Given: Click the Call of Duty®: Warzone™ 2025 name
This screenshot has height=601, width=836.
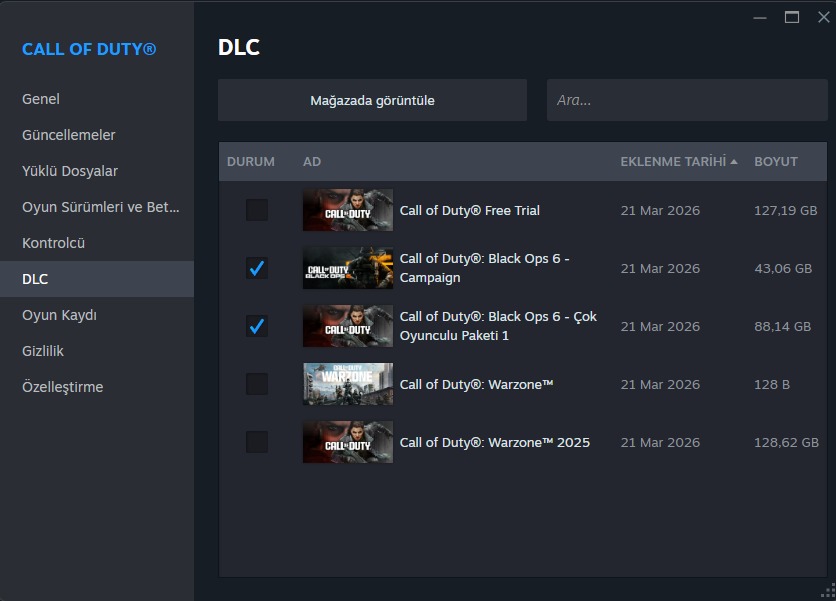Looking at the screenshot, I should pos(495,443).
